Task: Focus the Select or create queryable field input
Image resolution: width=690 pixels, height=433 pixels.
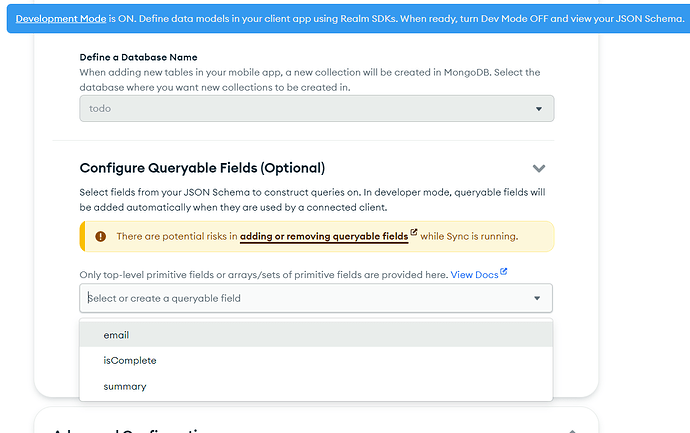Action: [300, 298]
